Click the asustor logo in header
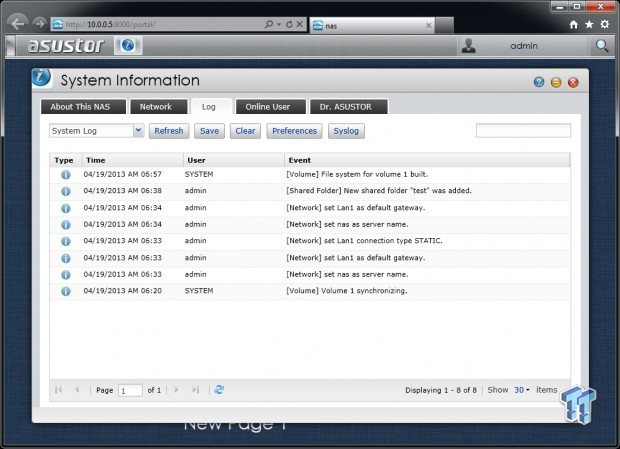620x449 pixels. 66,46
